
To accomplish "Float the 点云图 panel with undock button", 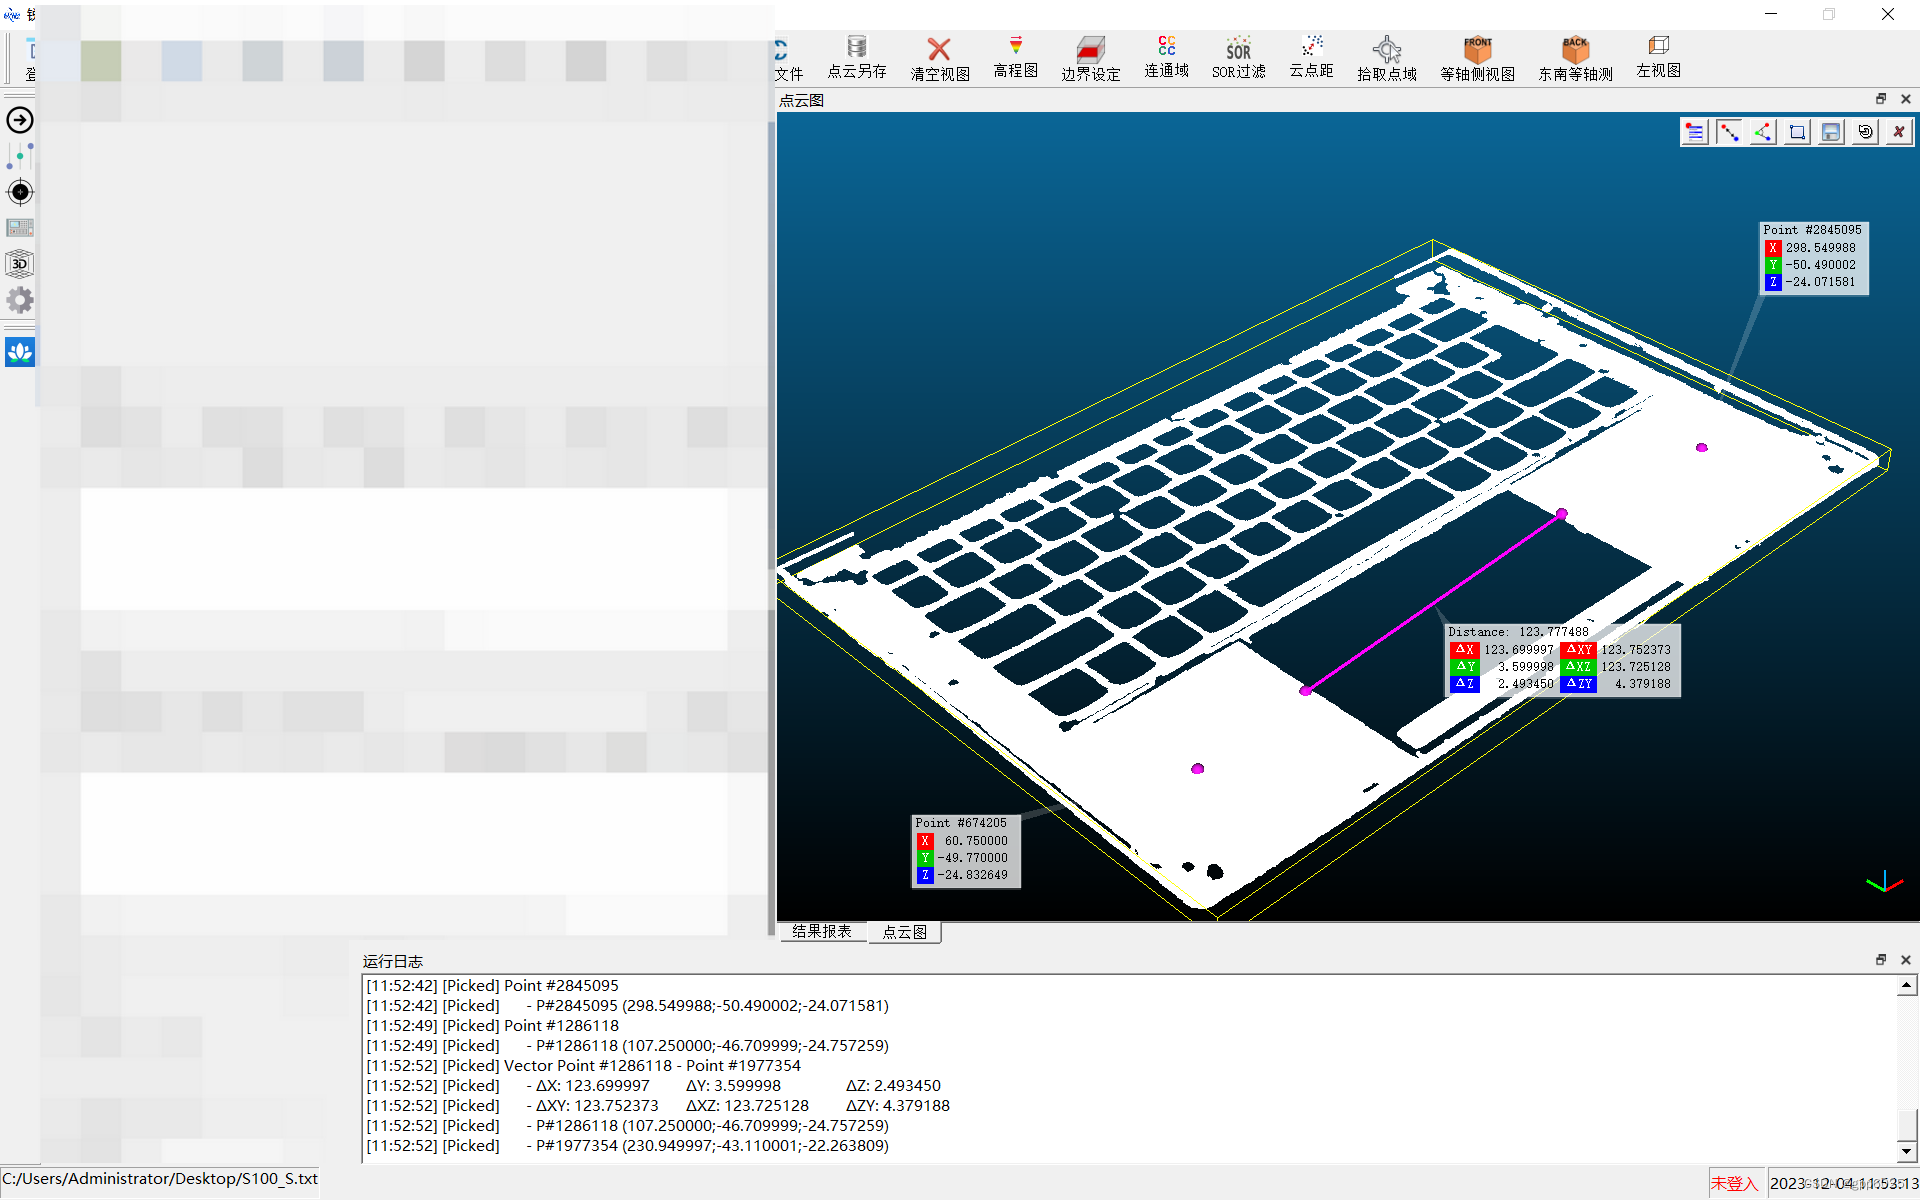I will click(1880, 99).
